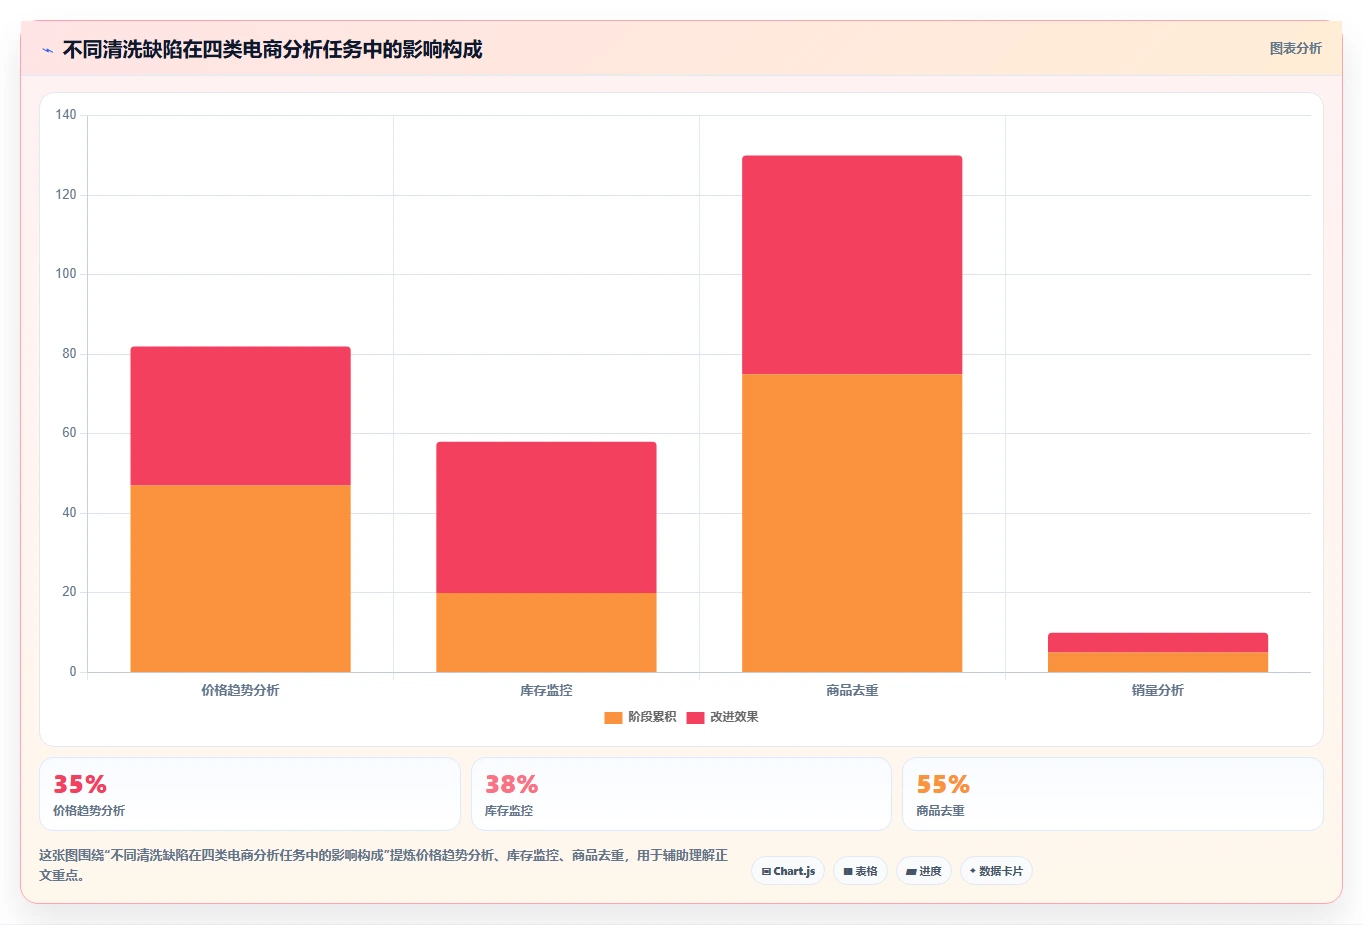Click the 商品去重 x-axis label

click(x=852, y=690)
